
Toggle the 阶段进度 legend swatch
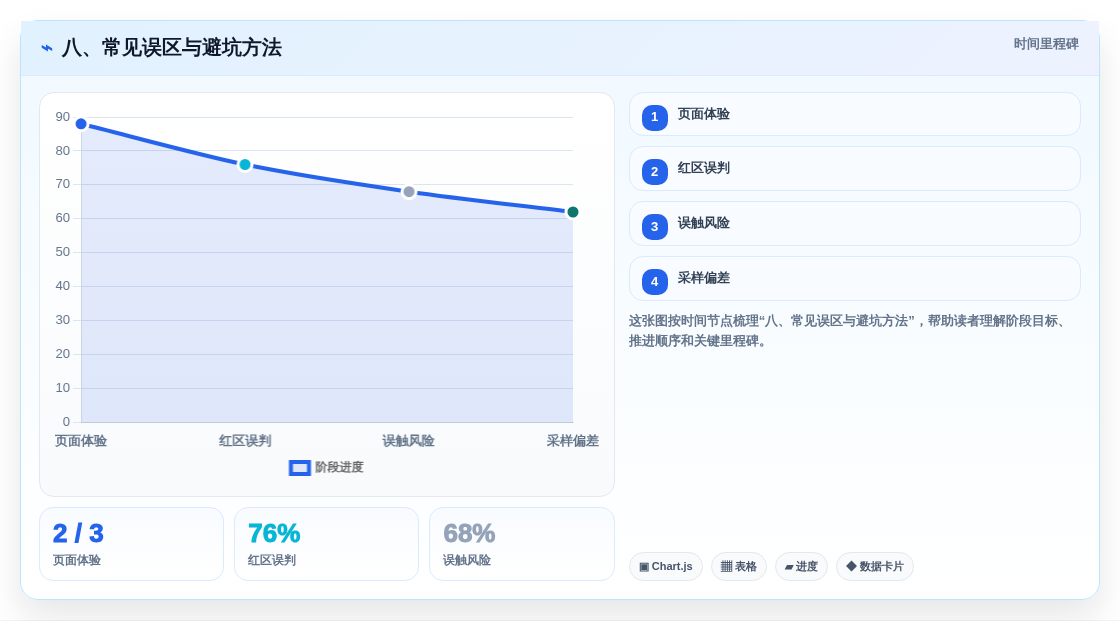pos(299,468)
